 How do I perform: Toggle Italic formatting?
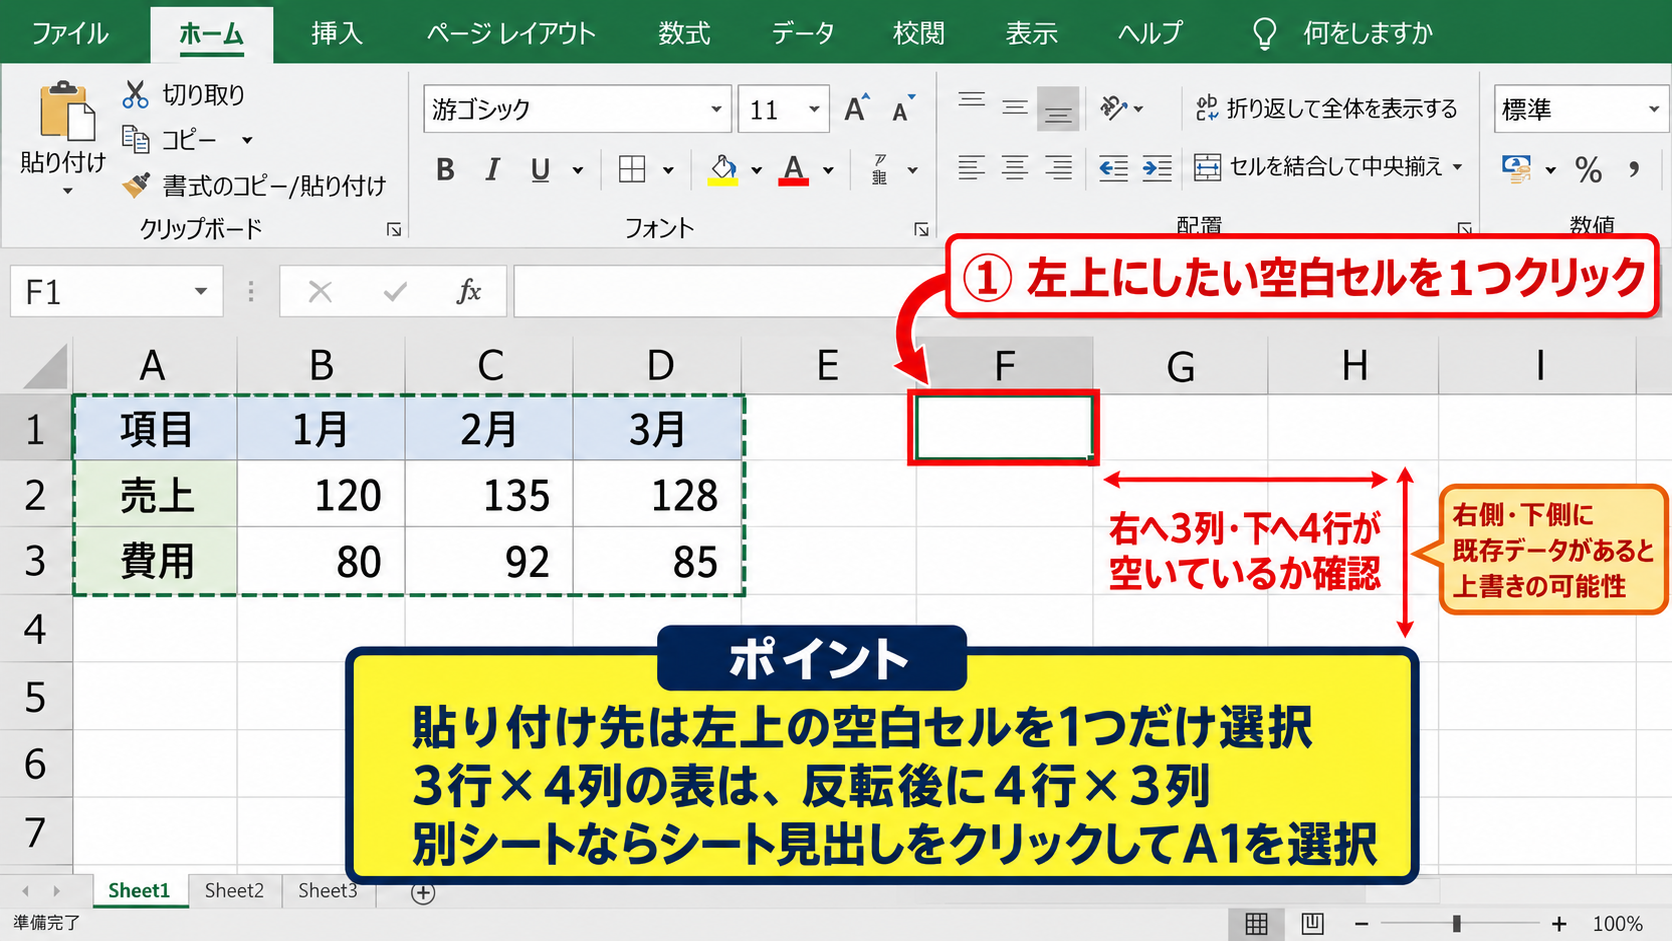pyautogui.click(x=492, y=170)
